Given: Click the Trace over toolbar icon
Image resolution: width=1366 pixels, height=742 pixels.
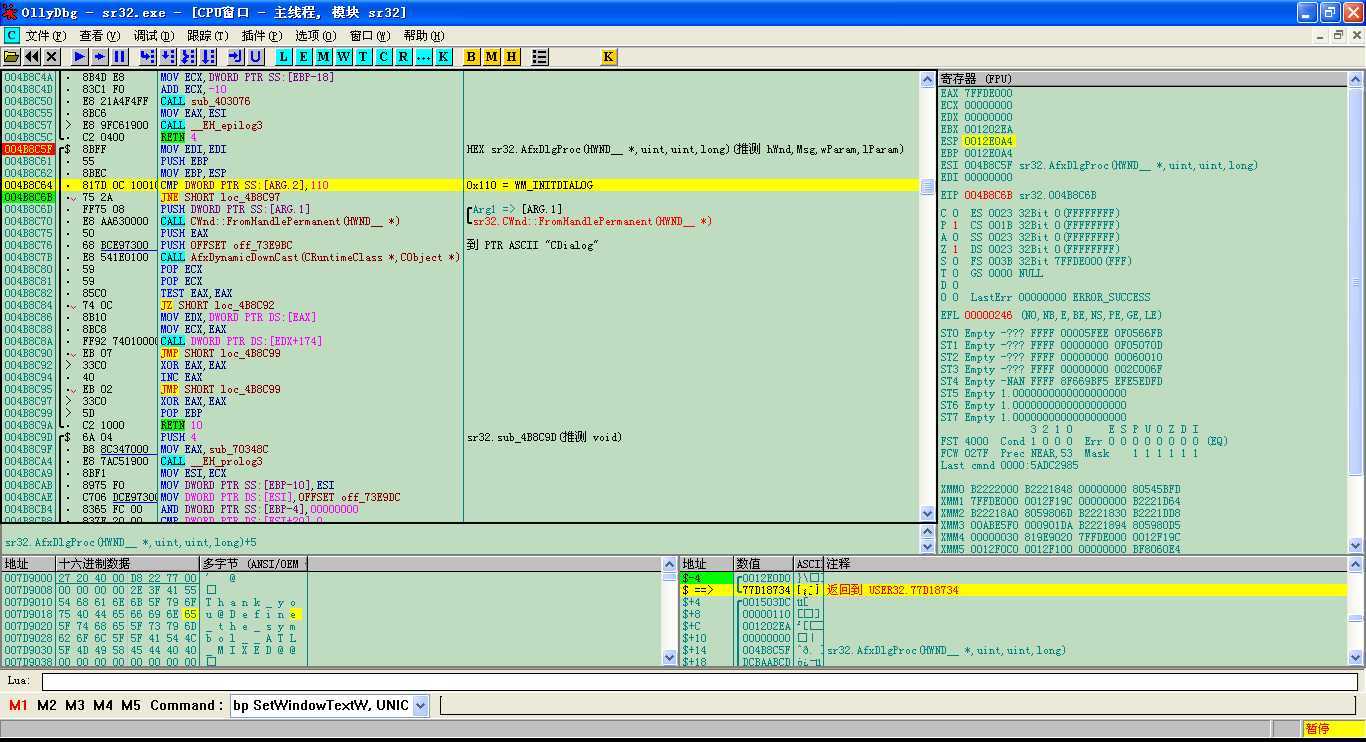Looking at the screenshot, I should pyautogui.click(x=208, y=57).
